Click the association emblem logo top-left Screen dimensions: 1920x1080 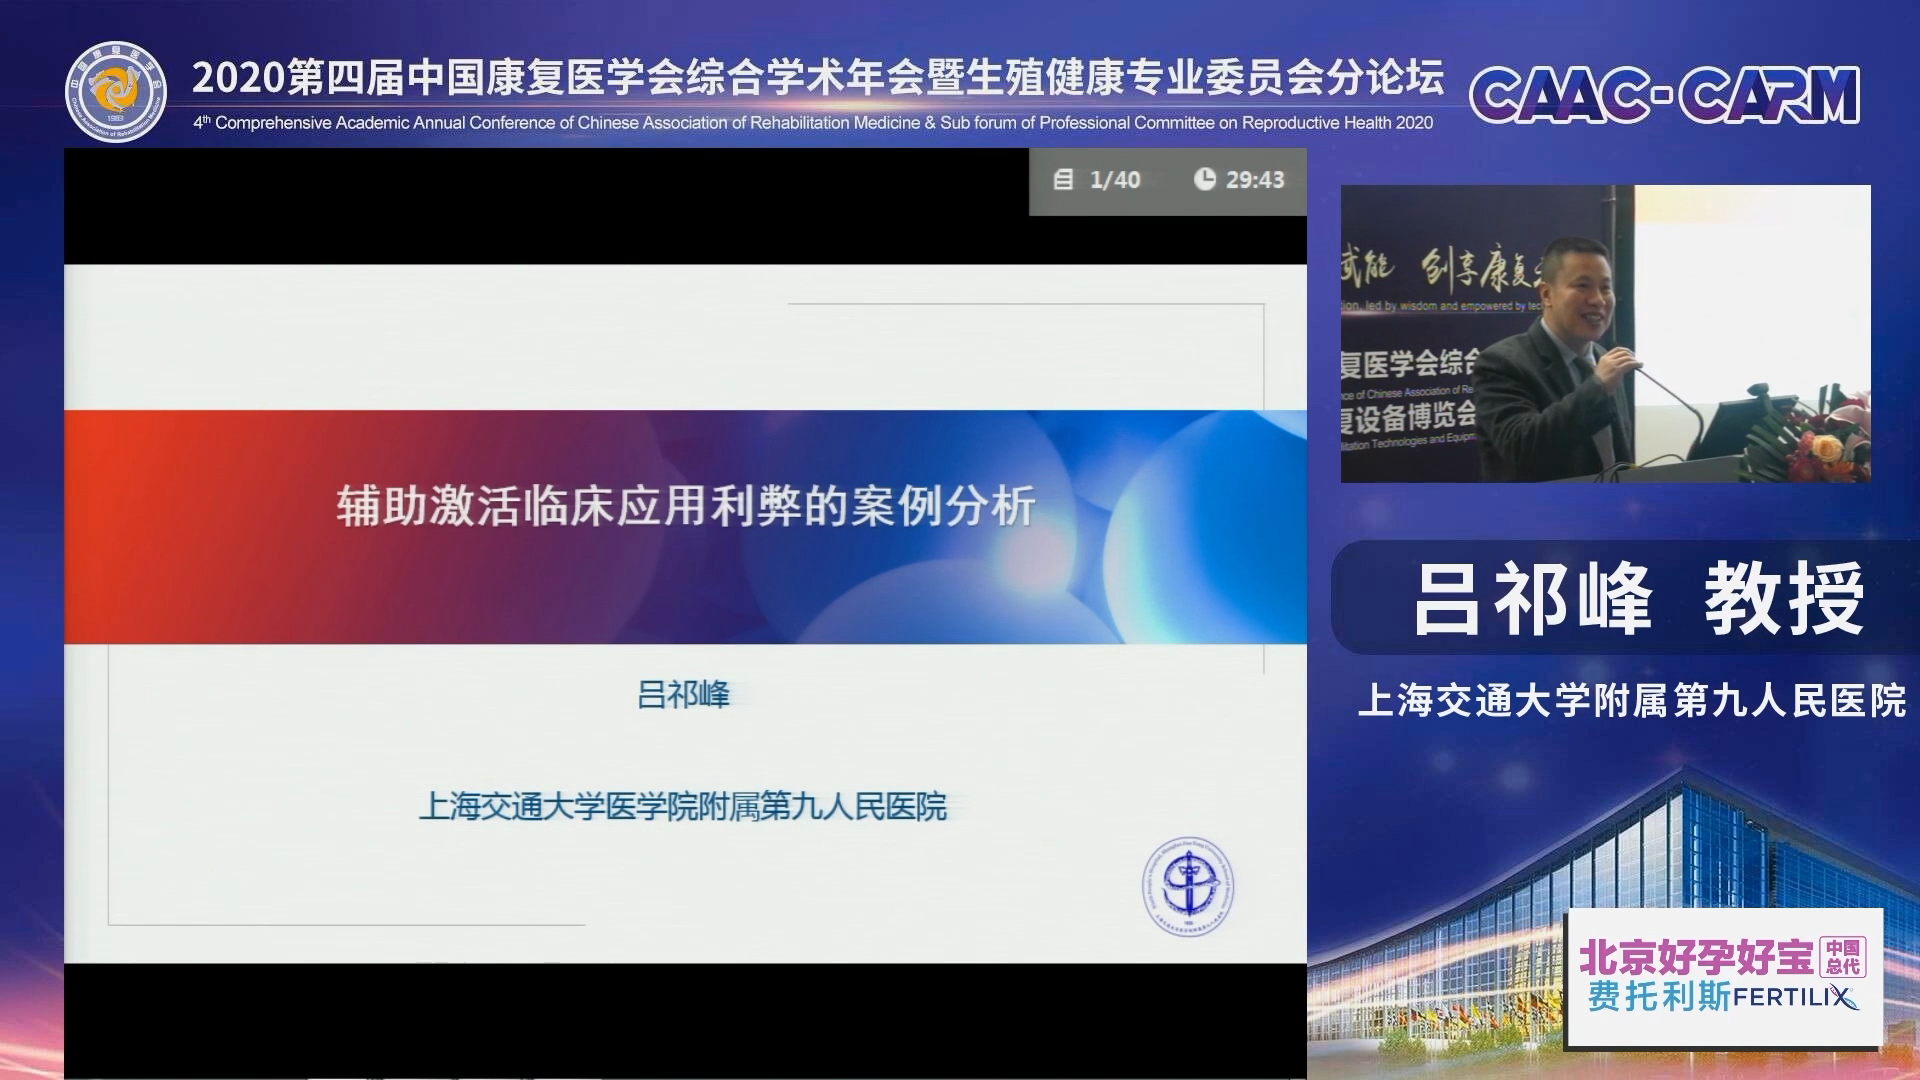[115, 92]
